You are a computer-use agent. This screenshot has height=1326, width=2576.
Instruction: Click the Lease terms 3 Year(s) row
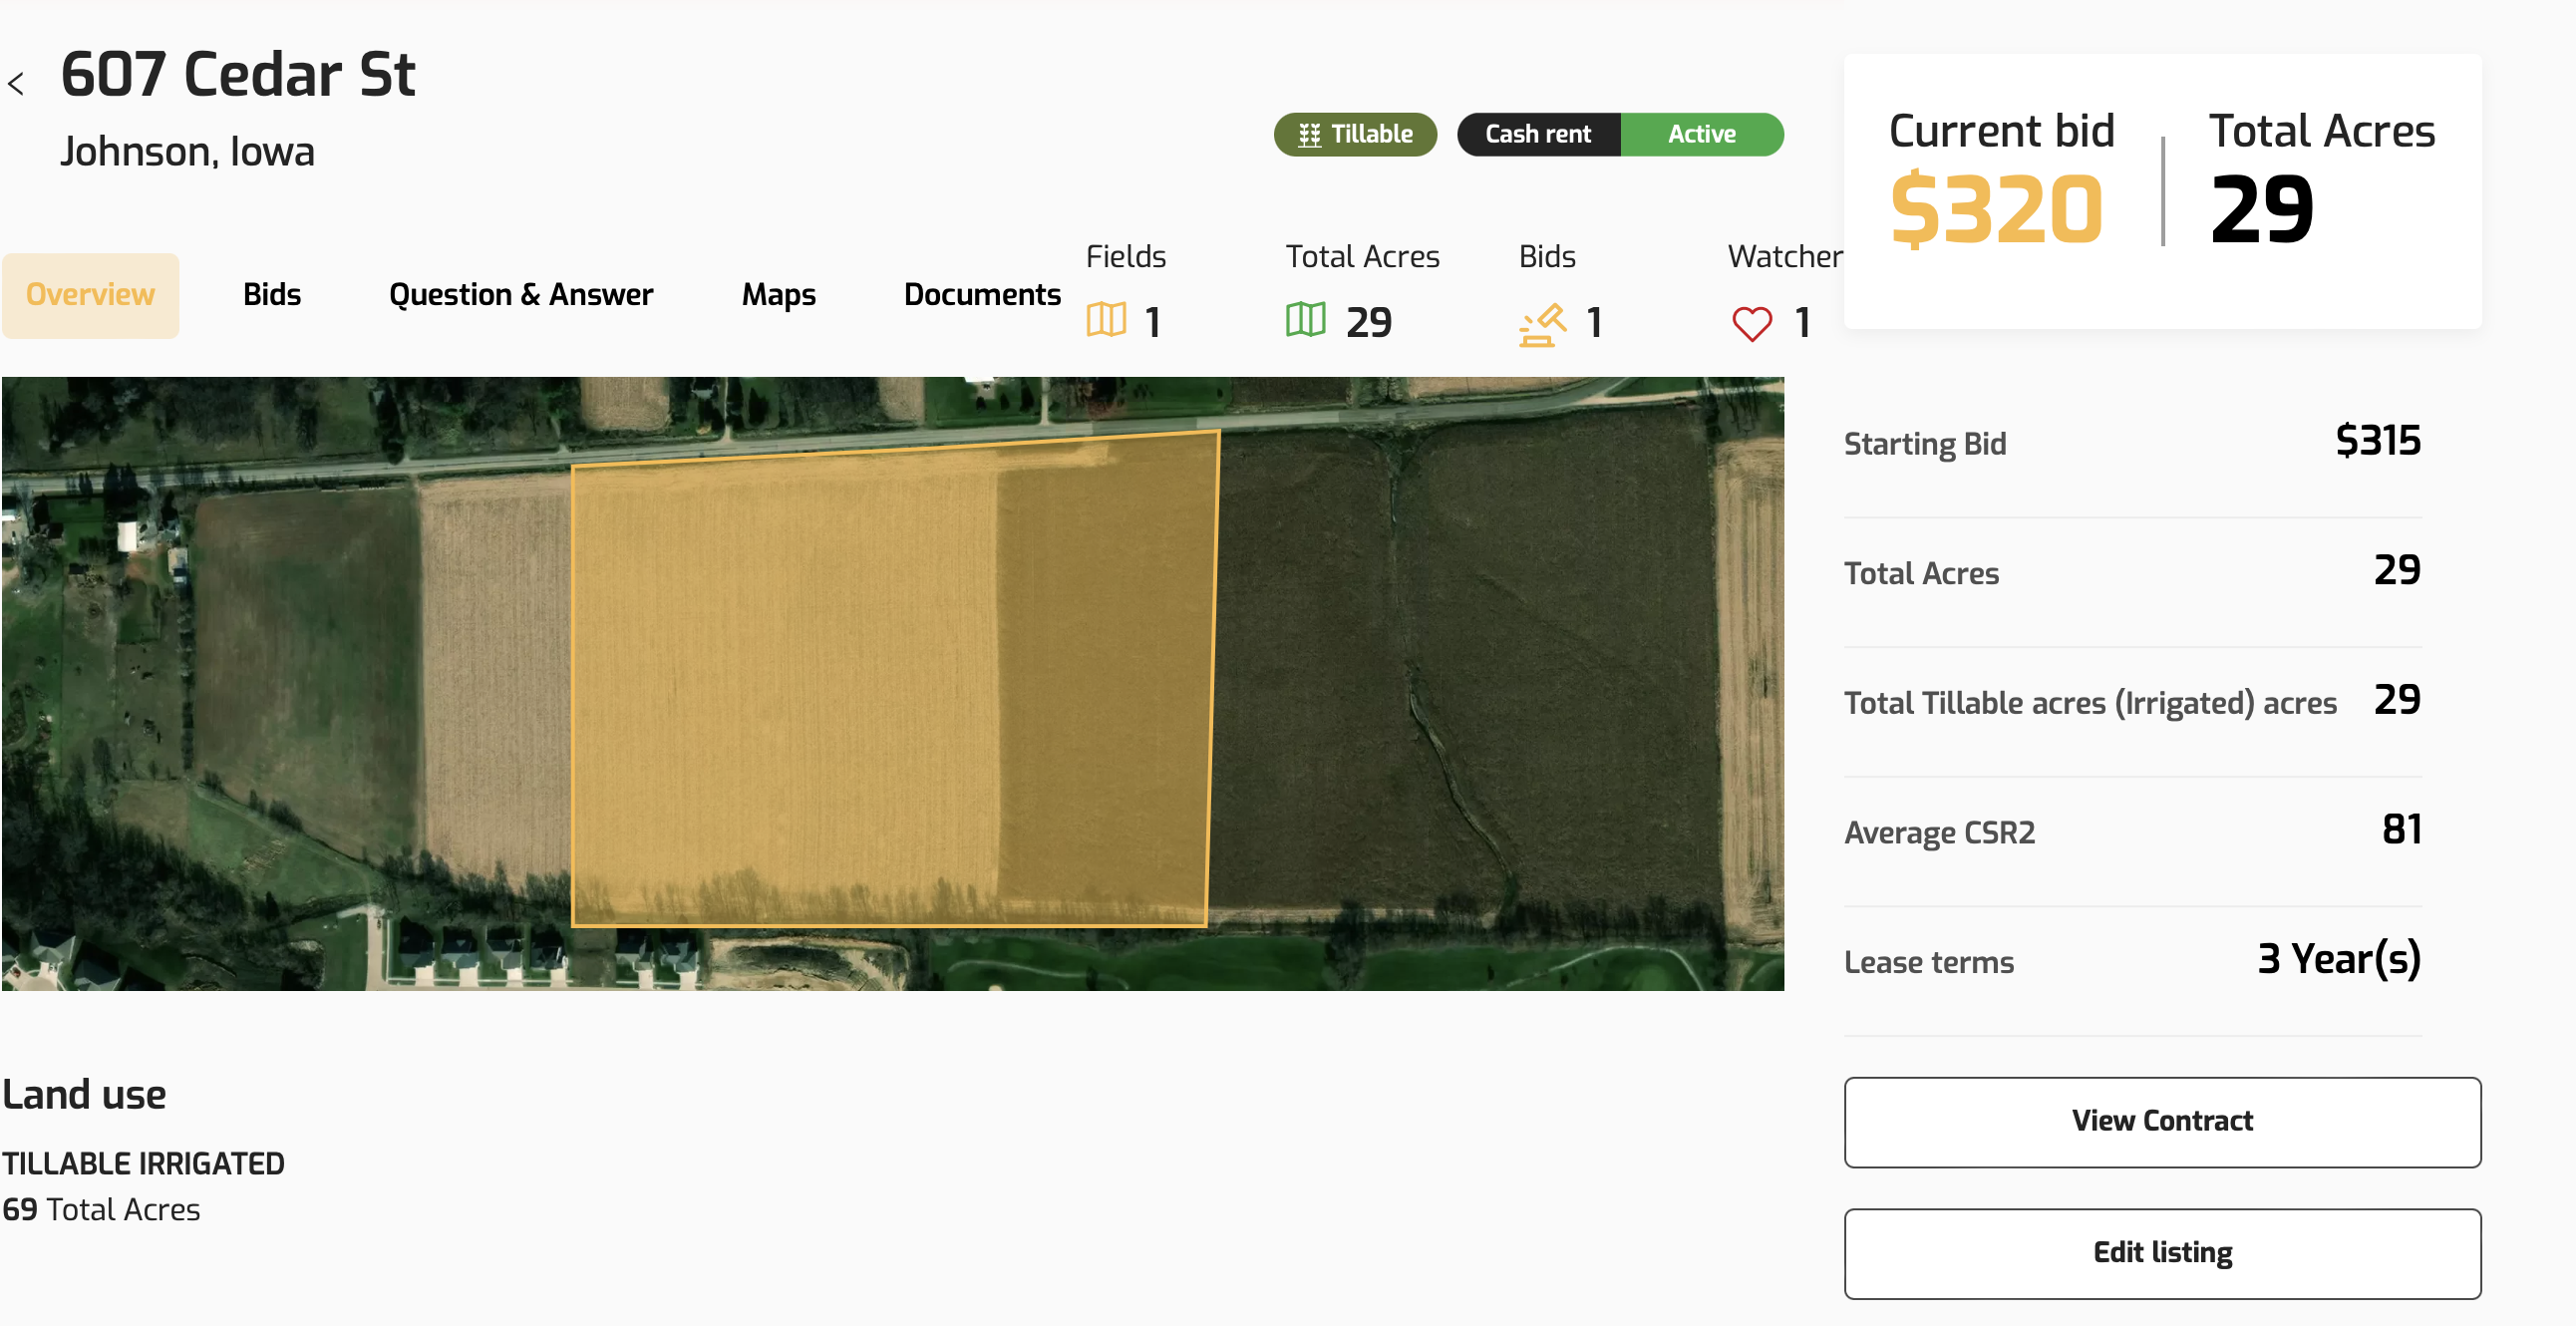pos(2131,961)
